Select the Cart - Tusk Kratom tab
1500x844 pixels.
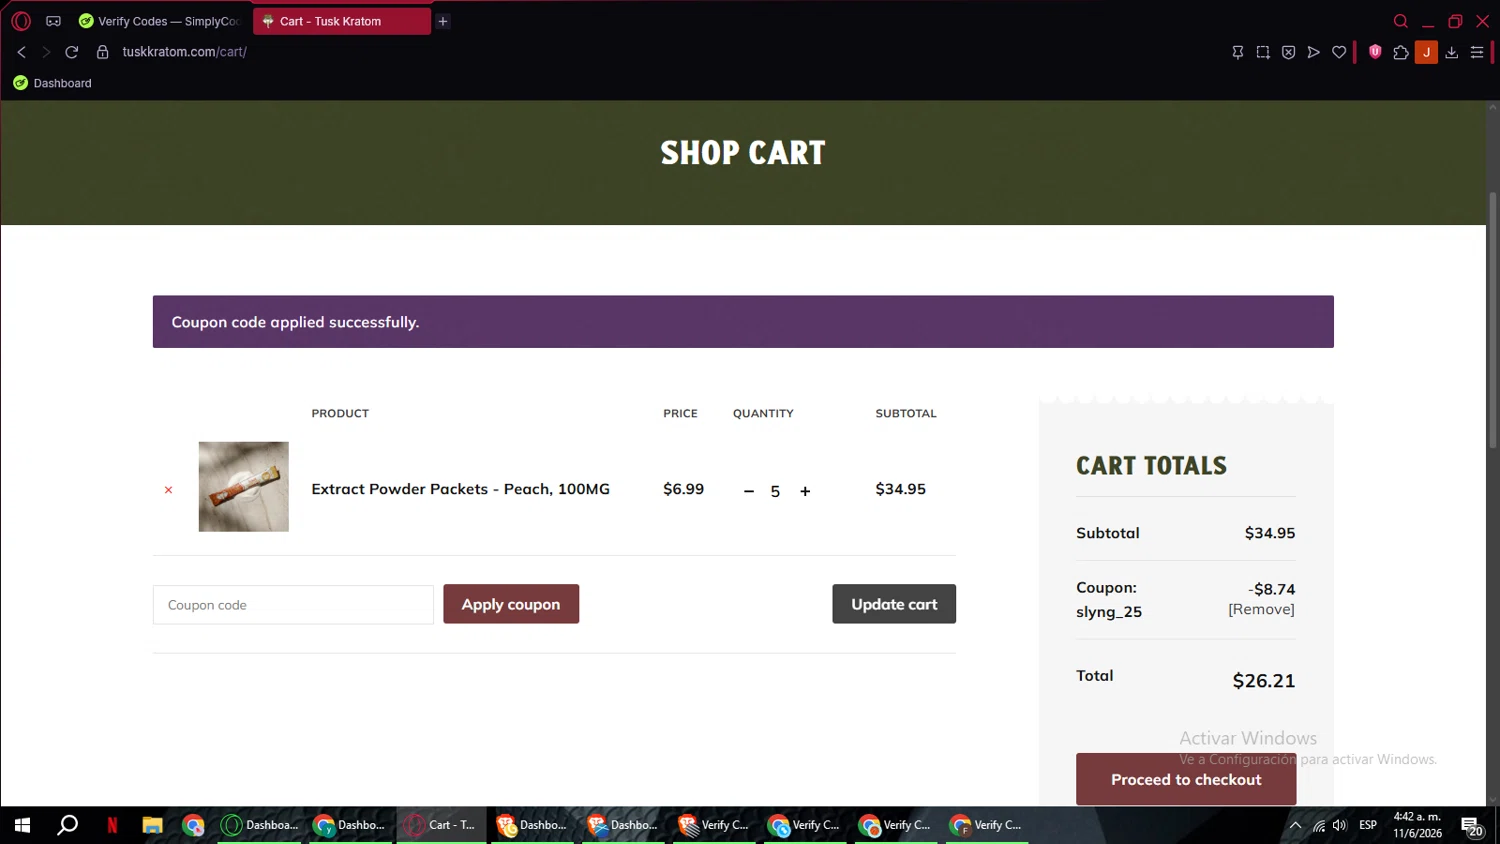coord(342,21)
